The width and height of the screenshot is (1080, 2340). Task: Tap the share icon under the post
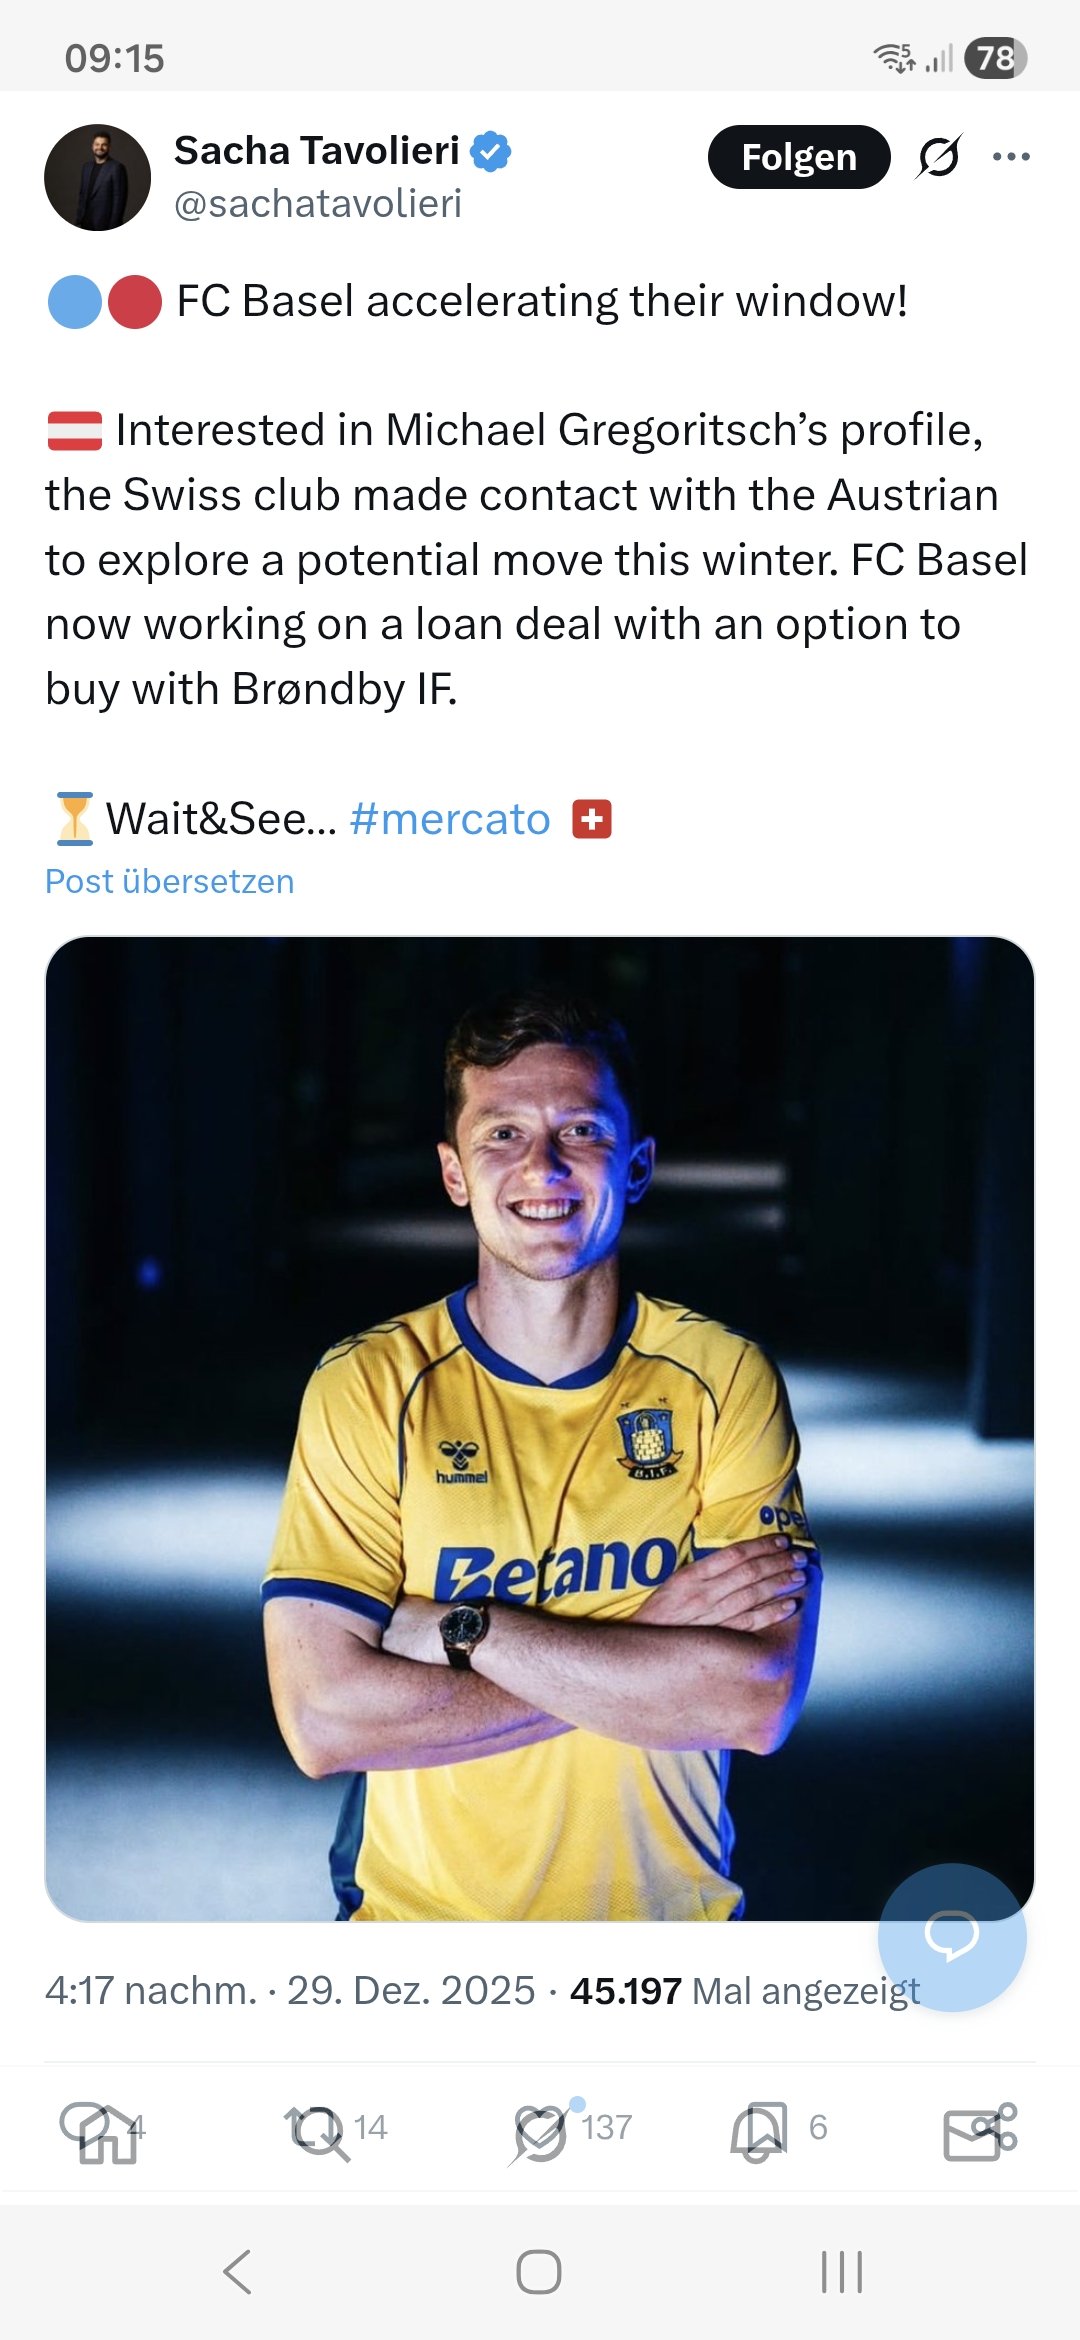980,2128
